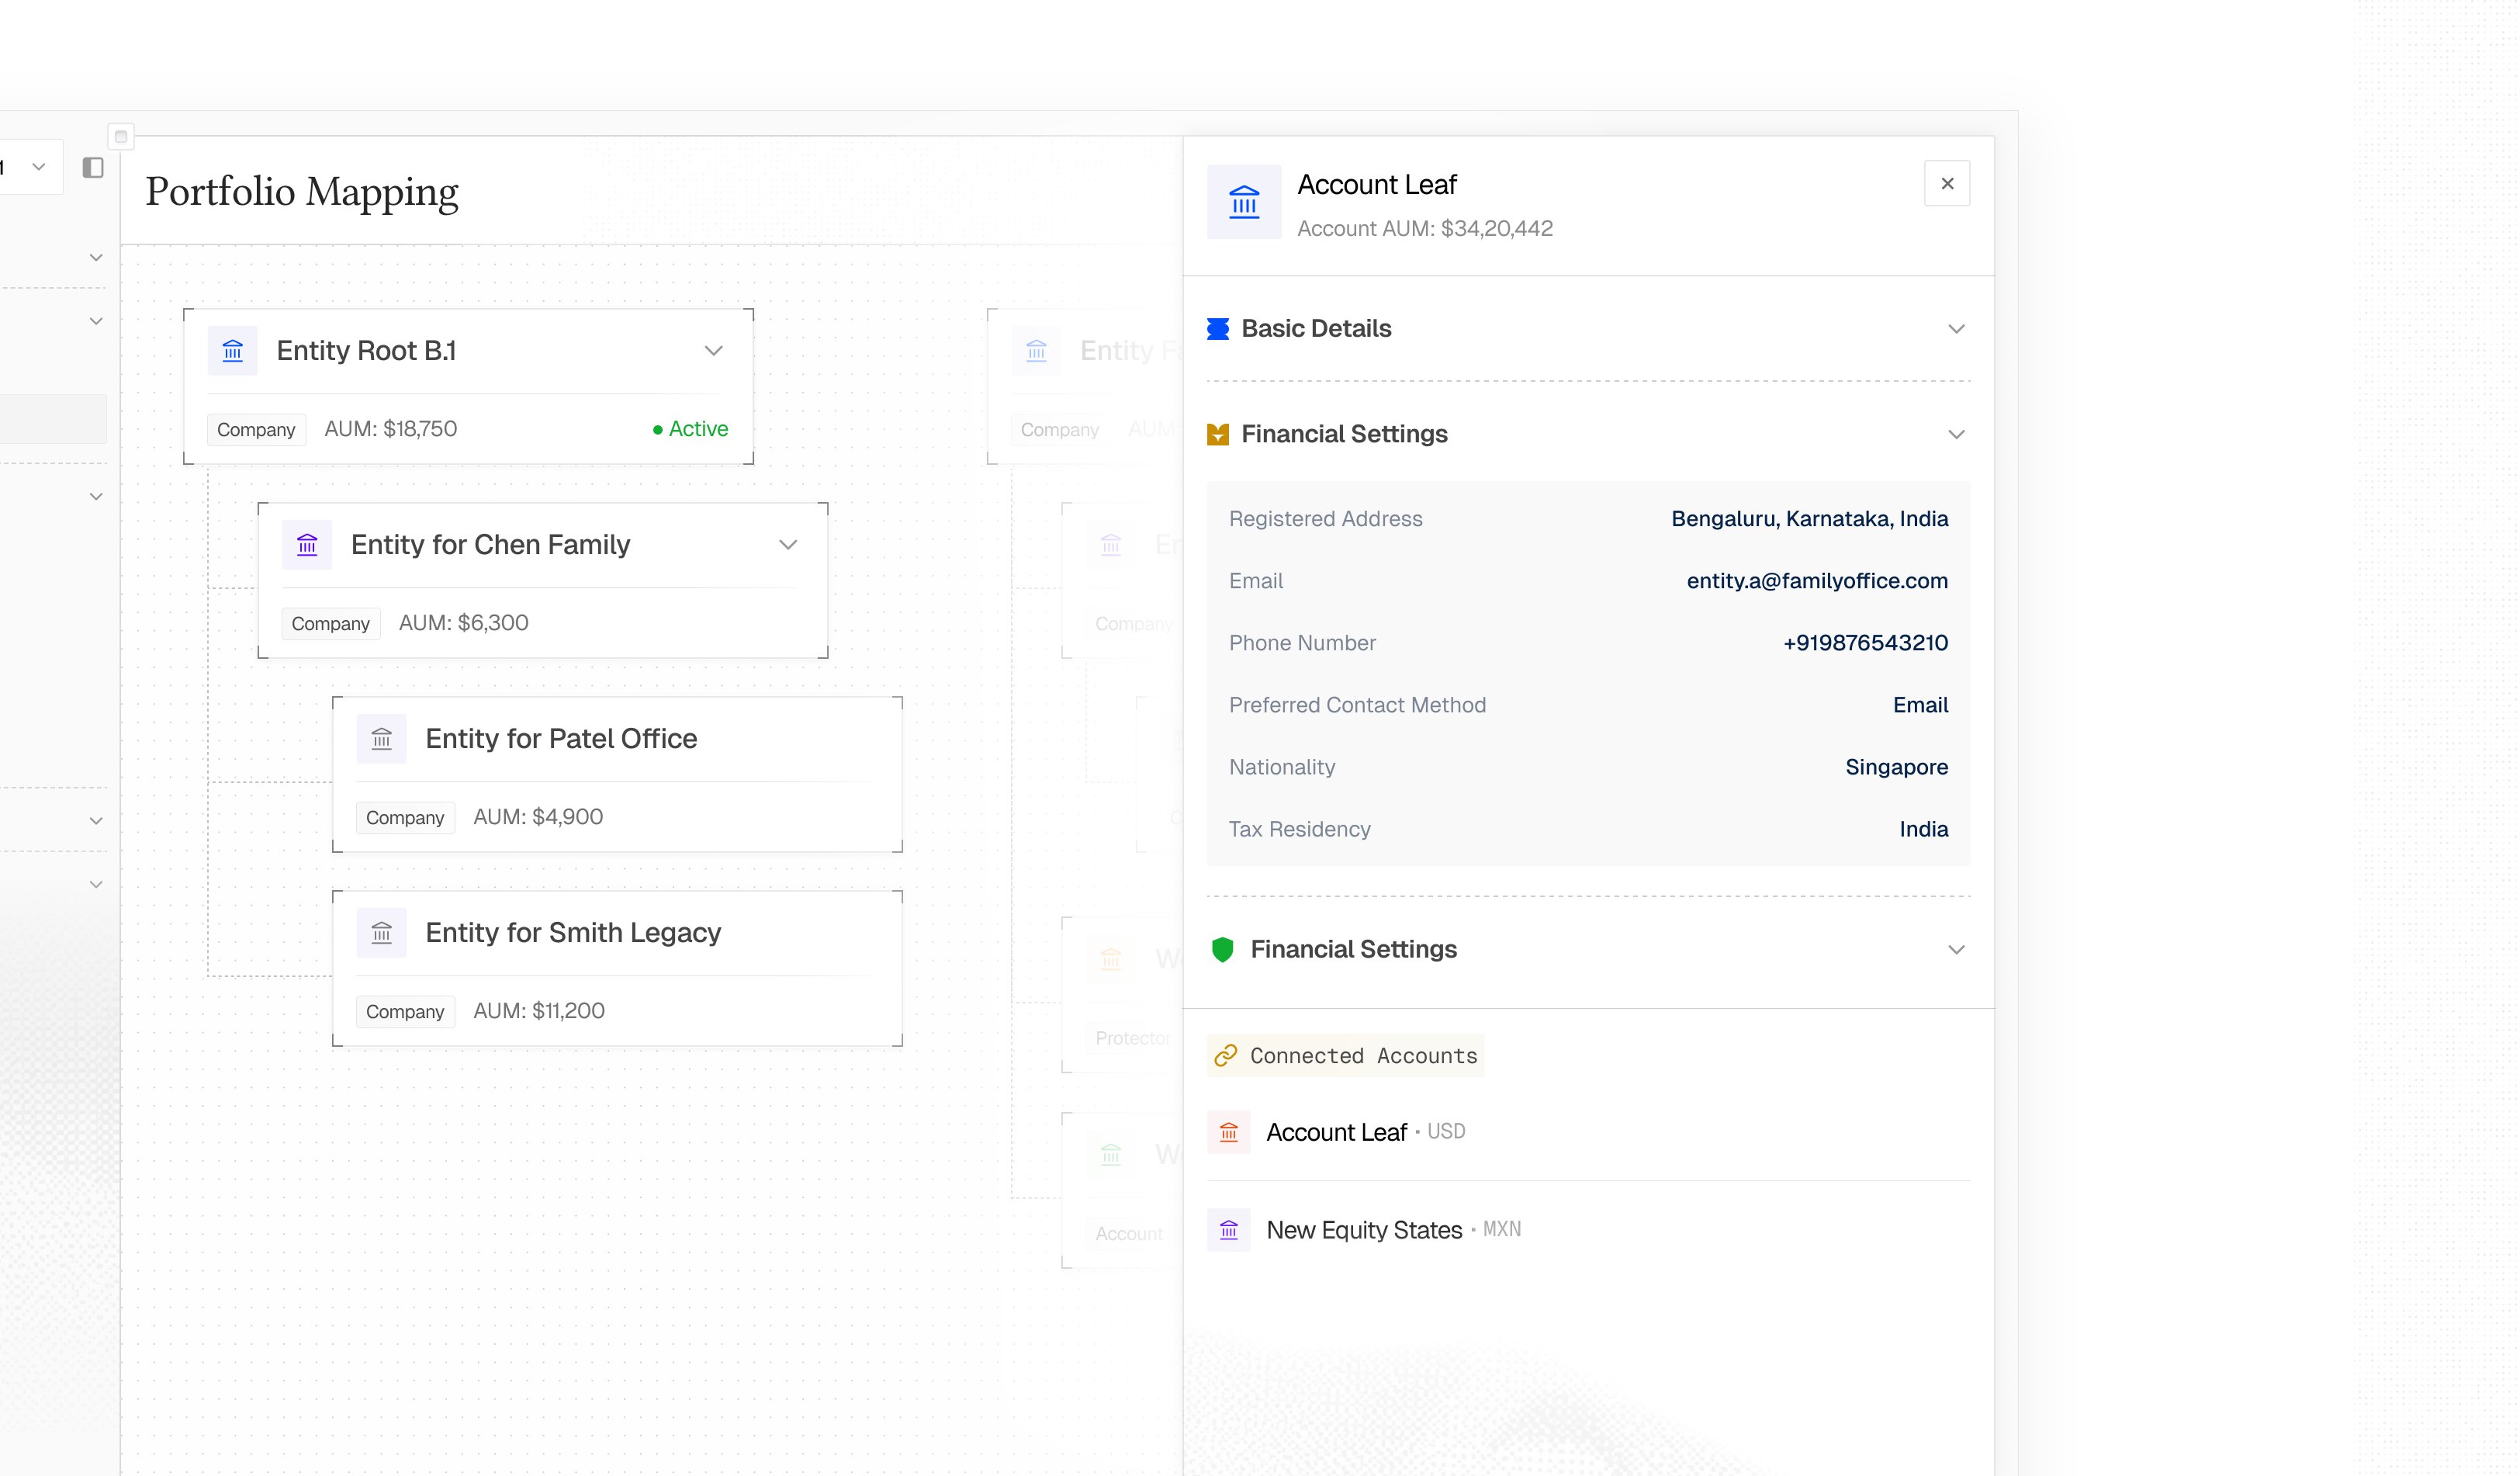Select the Entity Root B.1 title

point(366,351)
